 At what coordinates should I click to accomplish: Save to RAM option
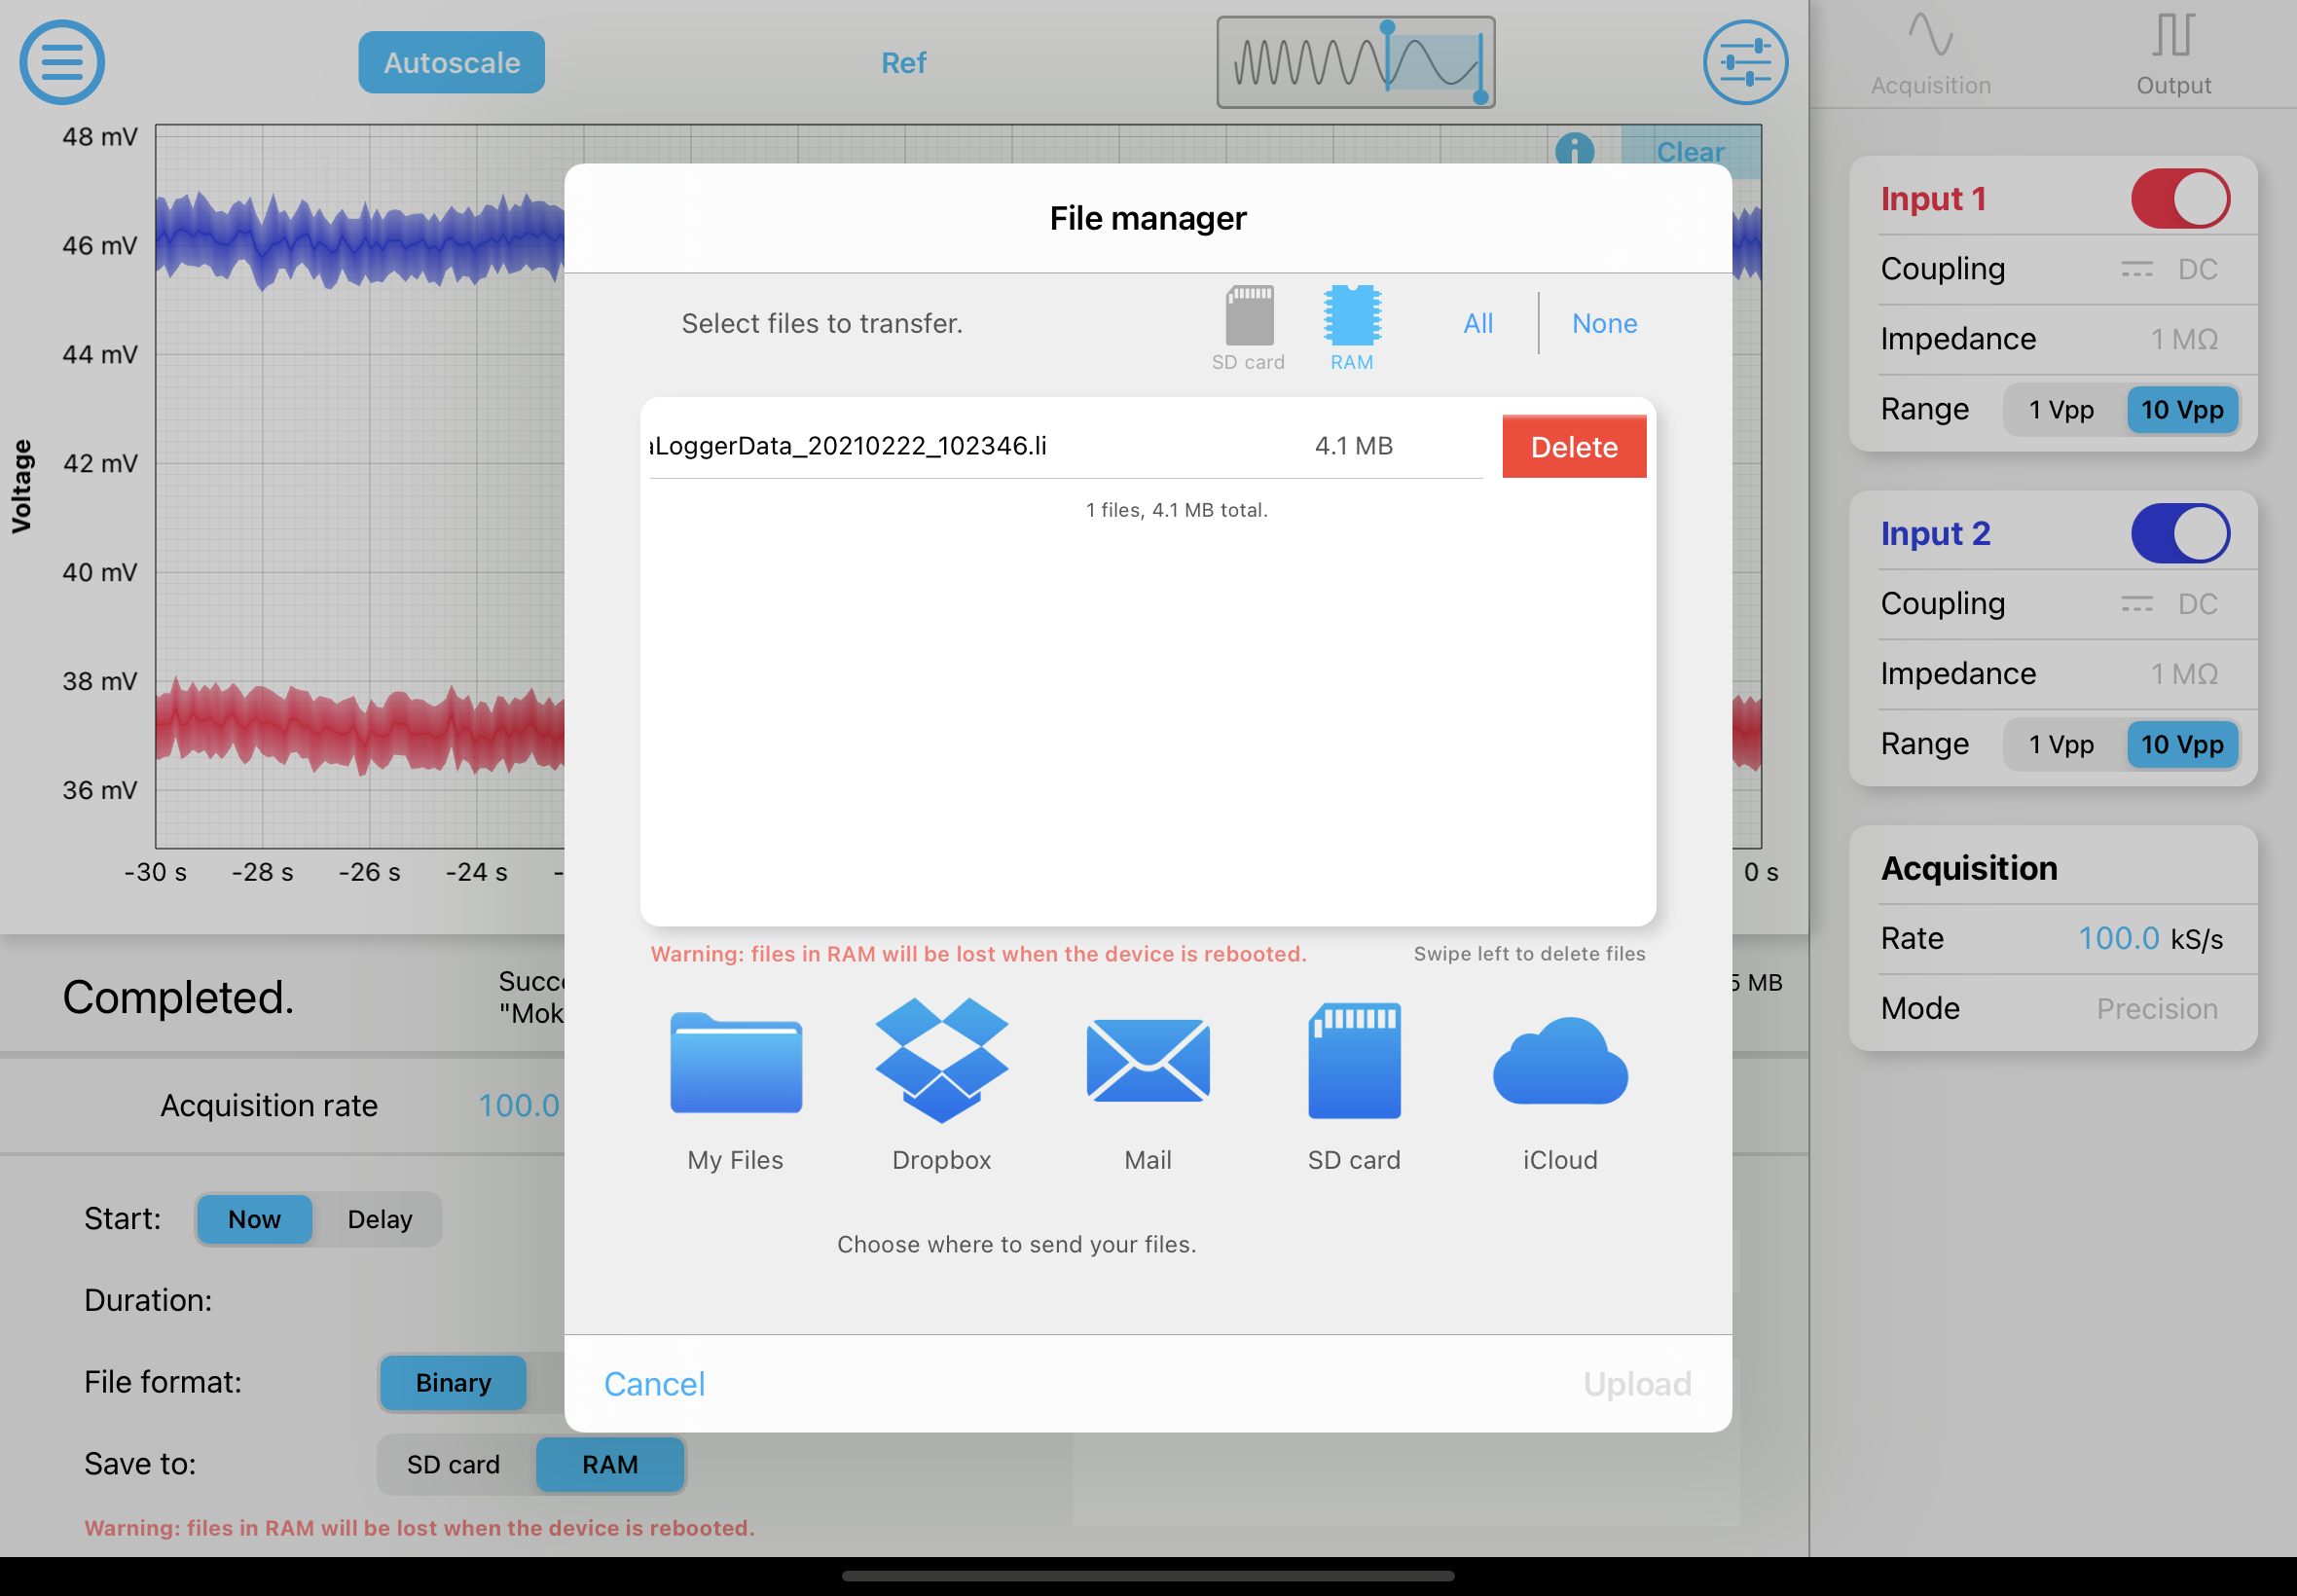pyautogui.click(x=610, y=1465)
